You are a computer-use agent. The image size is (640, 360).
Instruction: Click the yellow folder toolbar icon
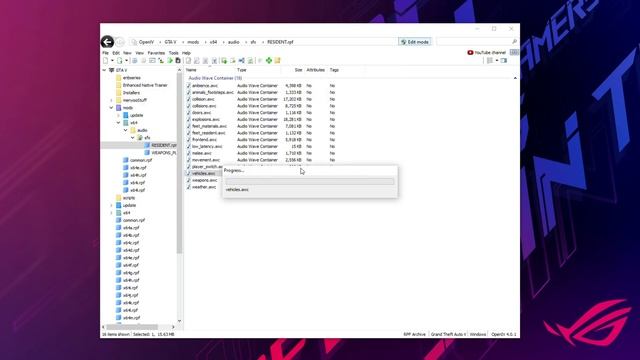[x=278, y=60]
